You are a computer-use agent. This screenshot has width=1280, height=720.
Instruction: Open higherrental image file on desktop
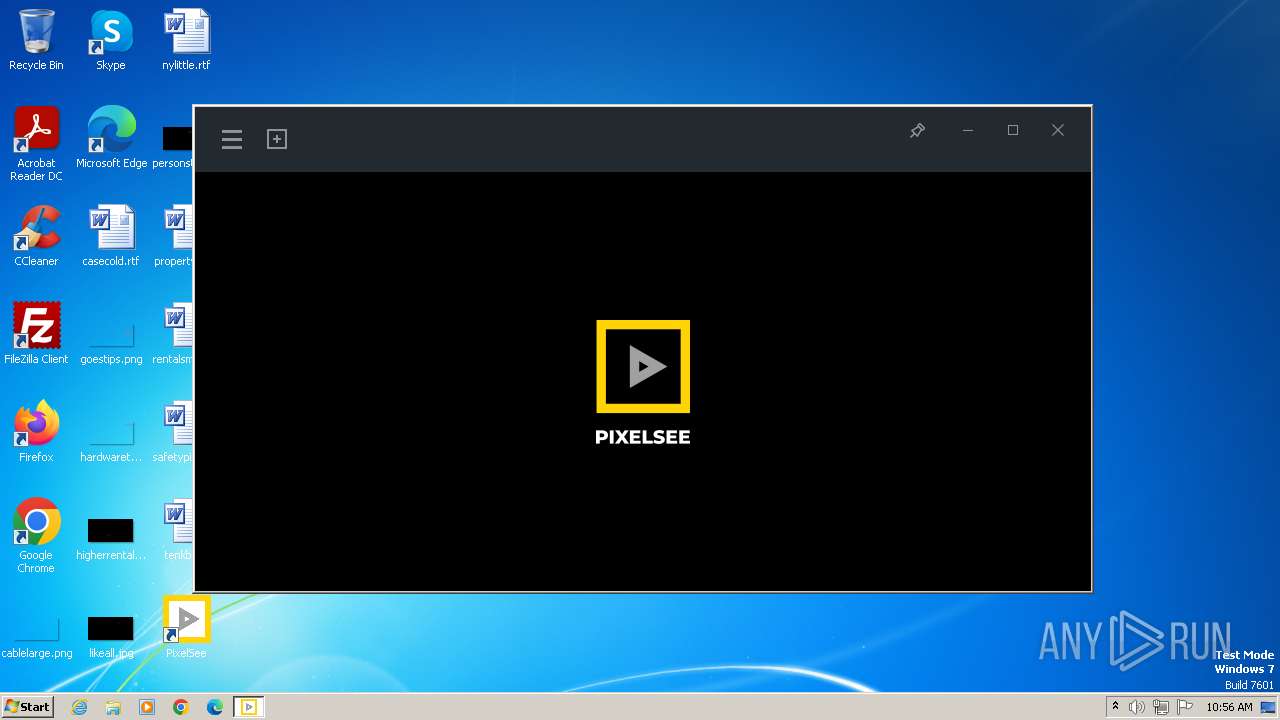(x=111, y=538)
